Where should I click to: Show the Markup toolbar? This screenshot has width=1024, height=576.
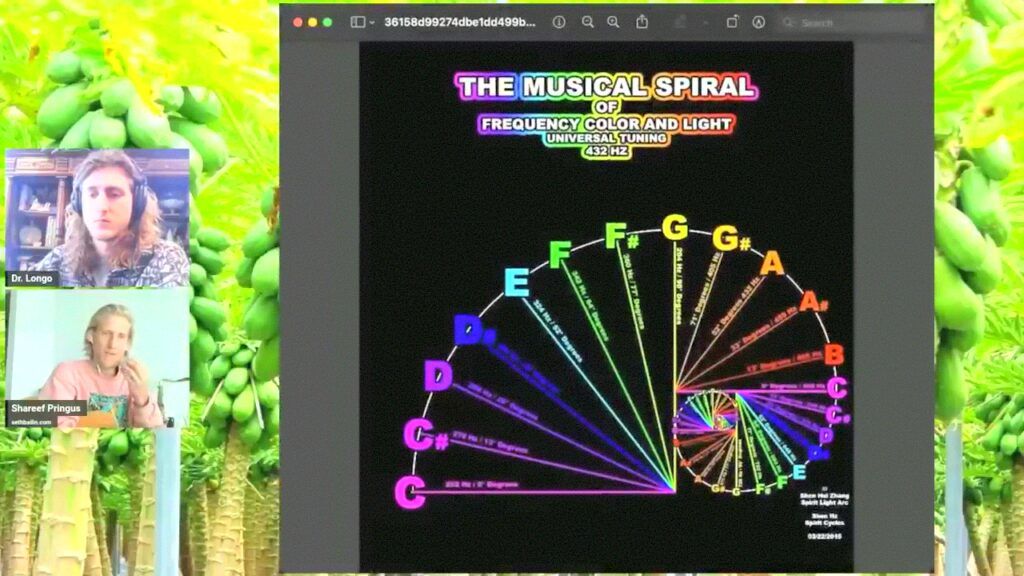[758, 22]
